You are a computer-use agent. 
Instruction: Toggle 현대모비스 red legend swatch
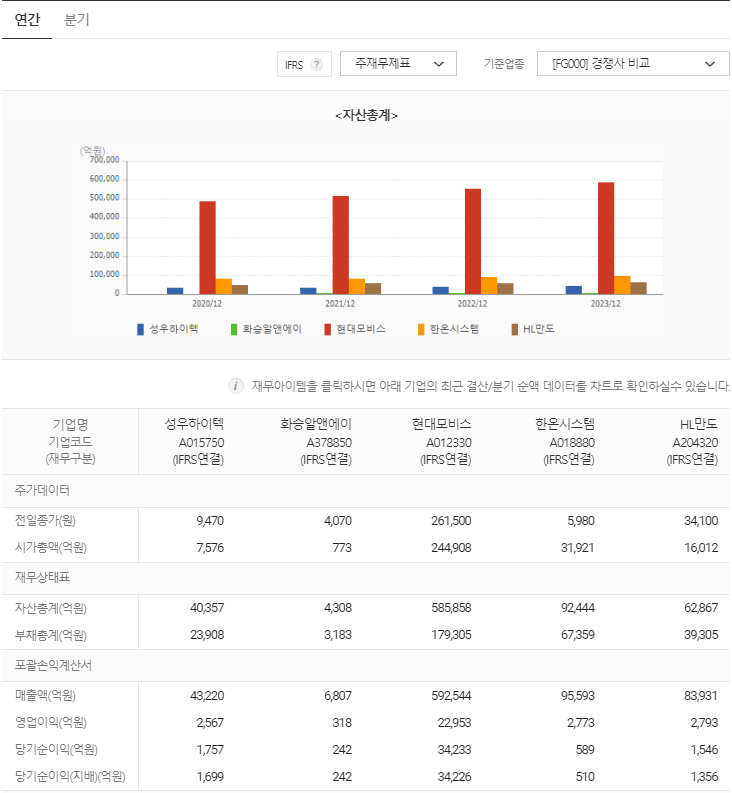pos(327,330)
